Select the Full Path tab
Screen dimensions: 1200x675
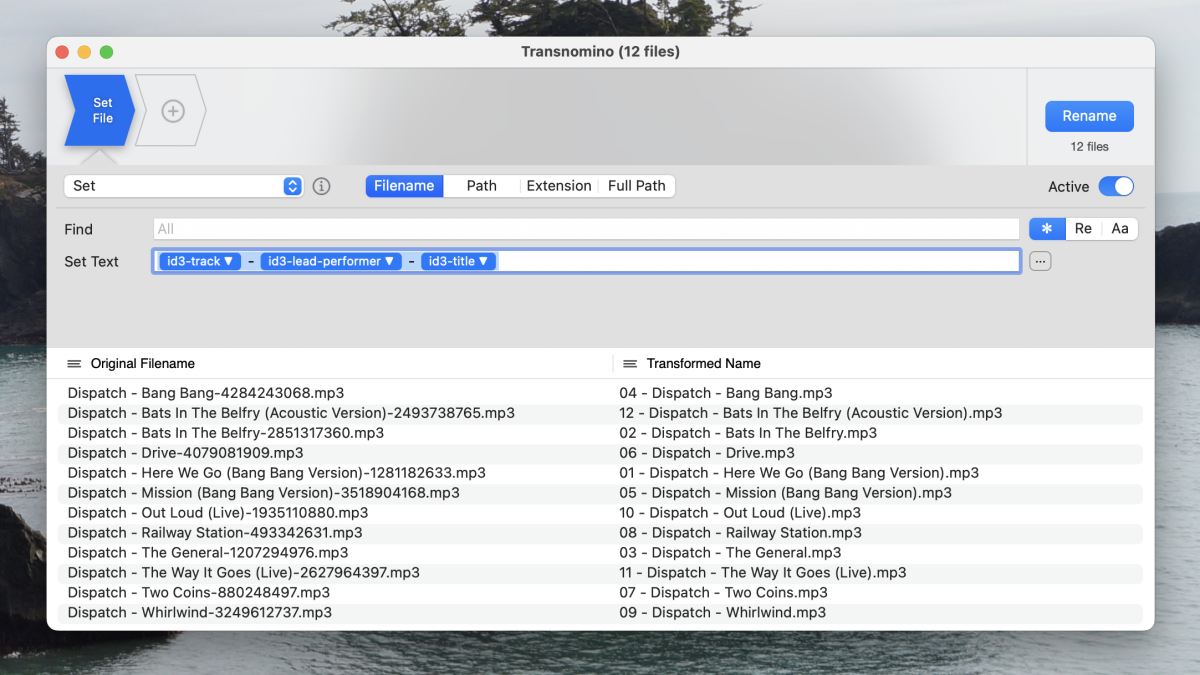(x=637, y=186)
